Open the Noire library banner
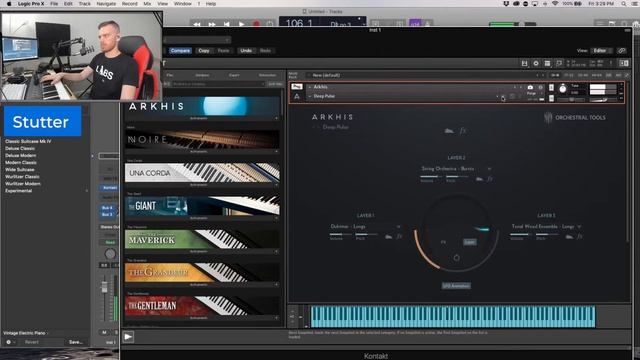The height and width of the screenshot is (360, 640). (x=202, y=140)
